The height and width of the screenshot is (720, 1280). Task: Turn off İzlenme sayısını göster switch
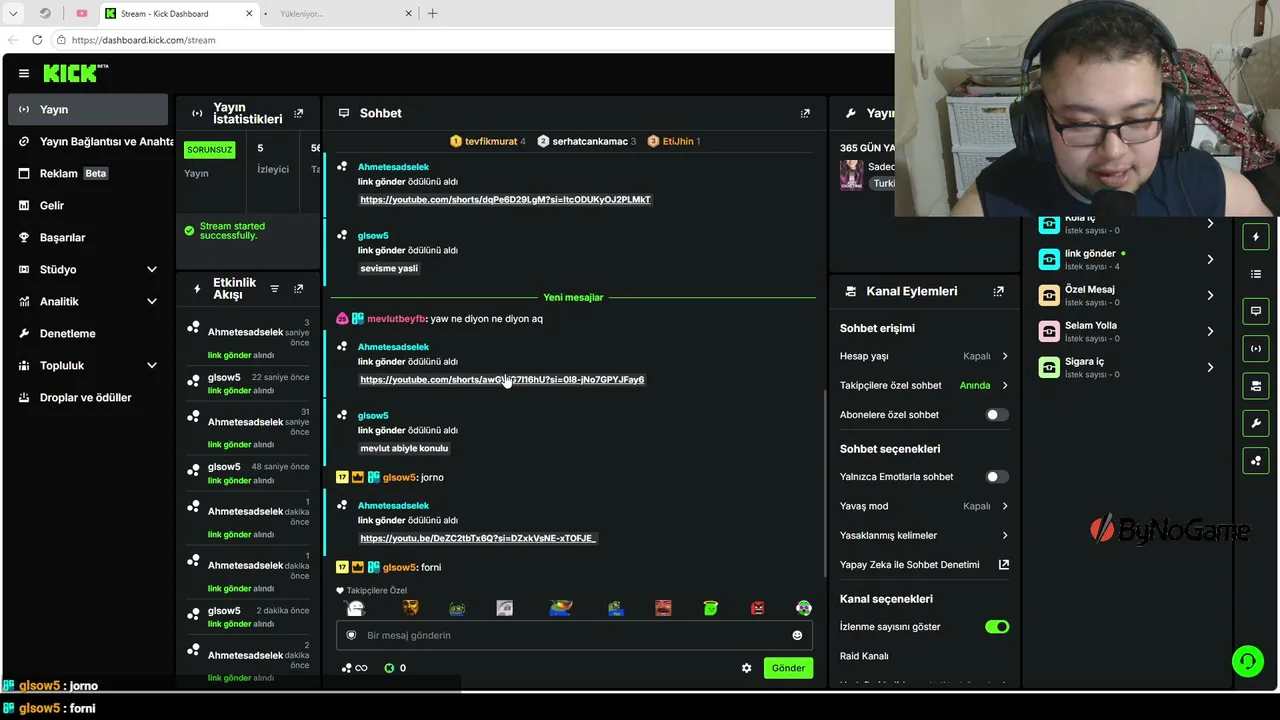click(x=997, y=627)
